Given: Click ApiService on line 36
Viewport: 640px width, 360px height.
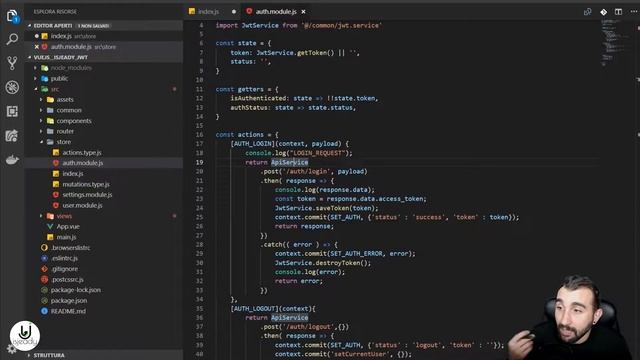Looking at the screenshot, I should [289, 318].
